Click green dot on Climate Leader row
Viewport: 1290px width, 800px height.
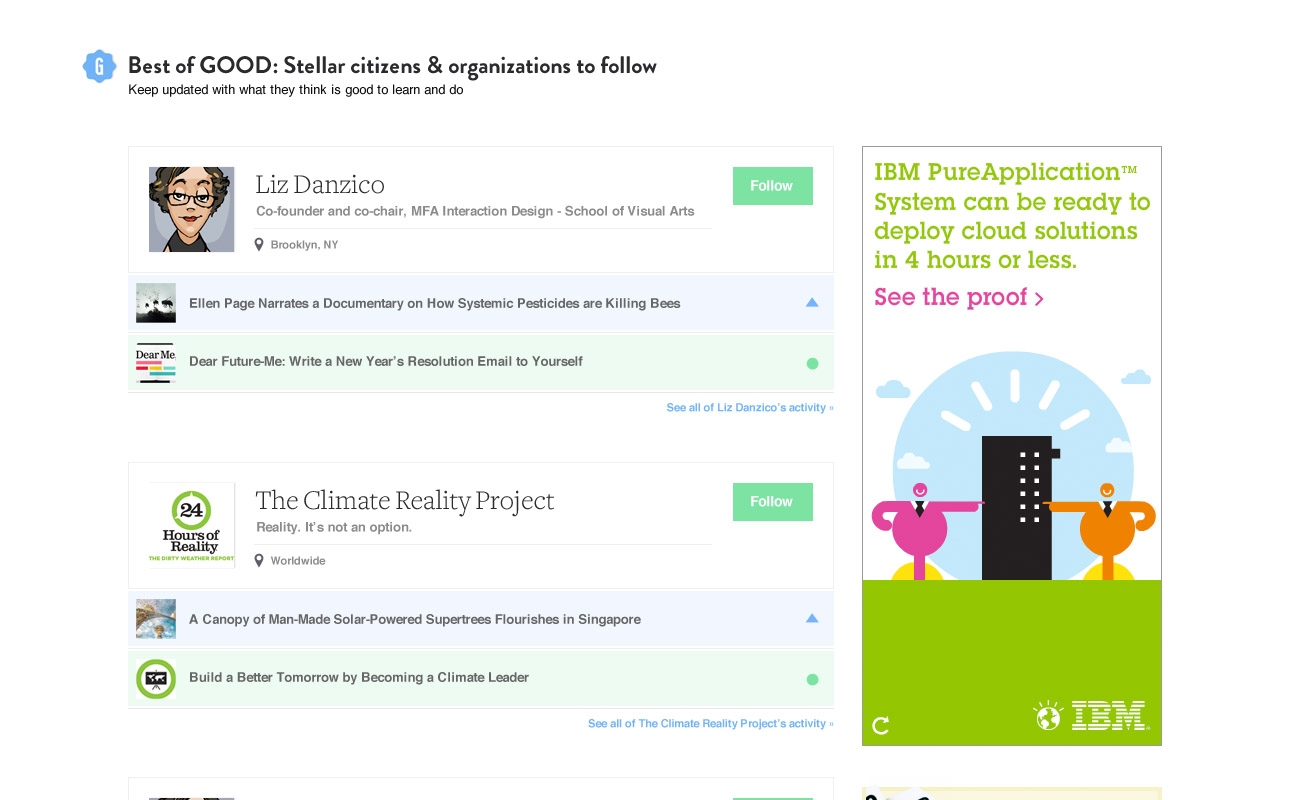click(812, 679)
